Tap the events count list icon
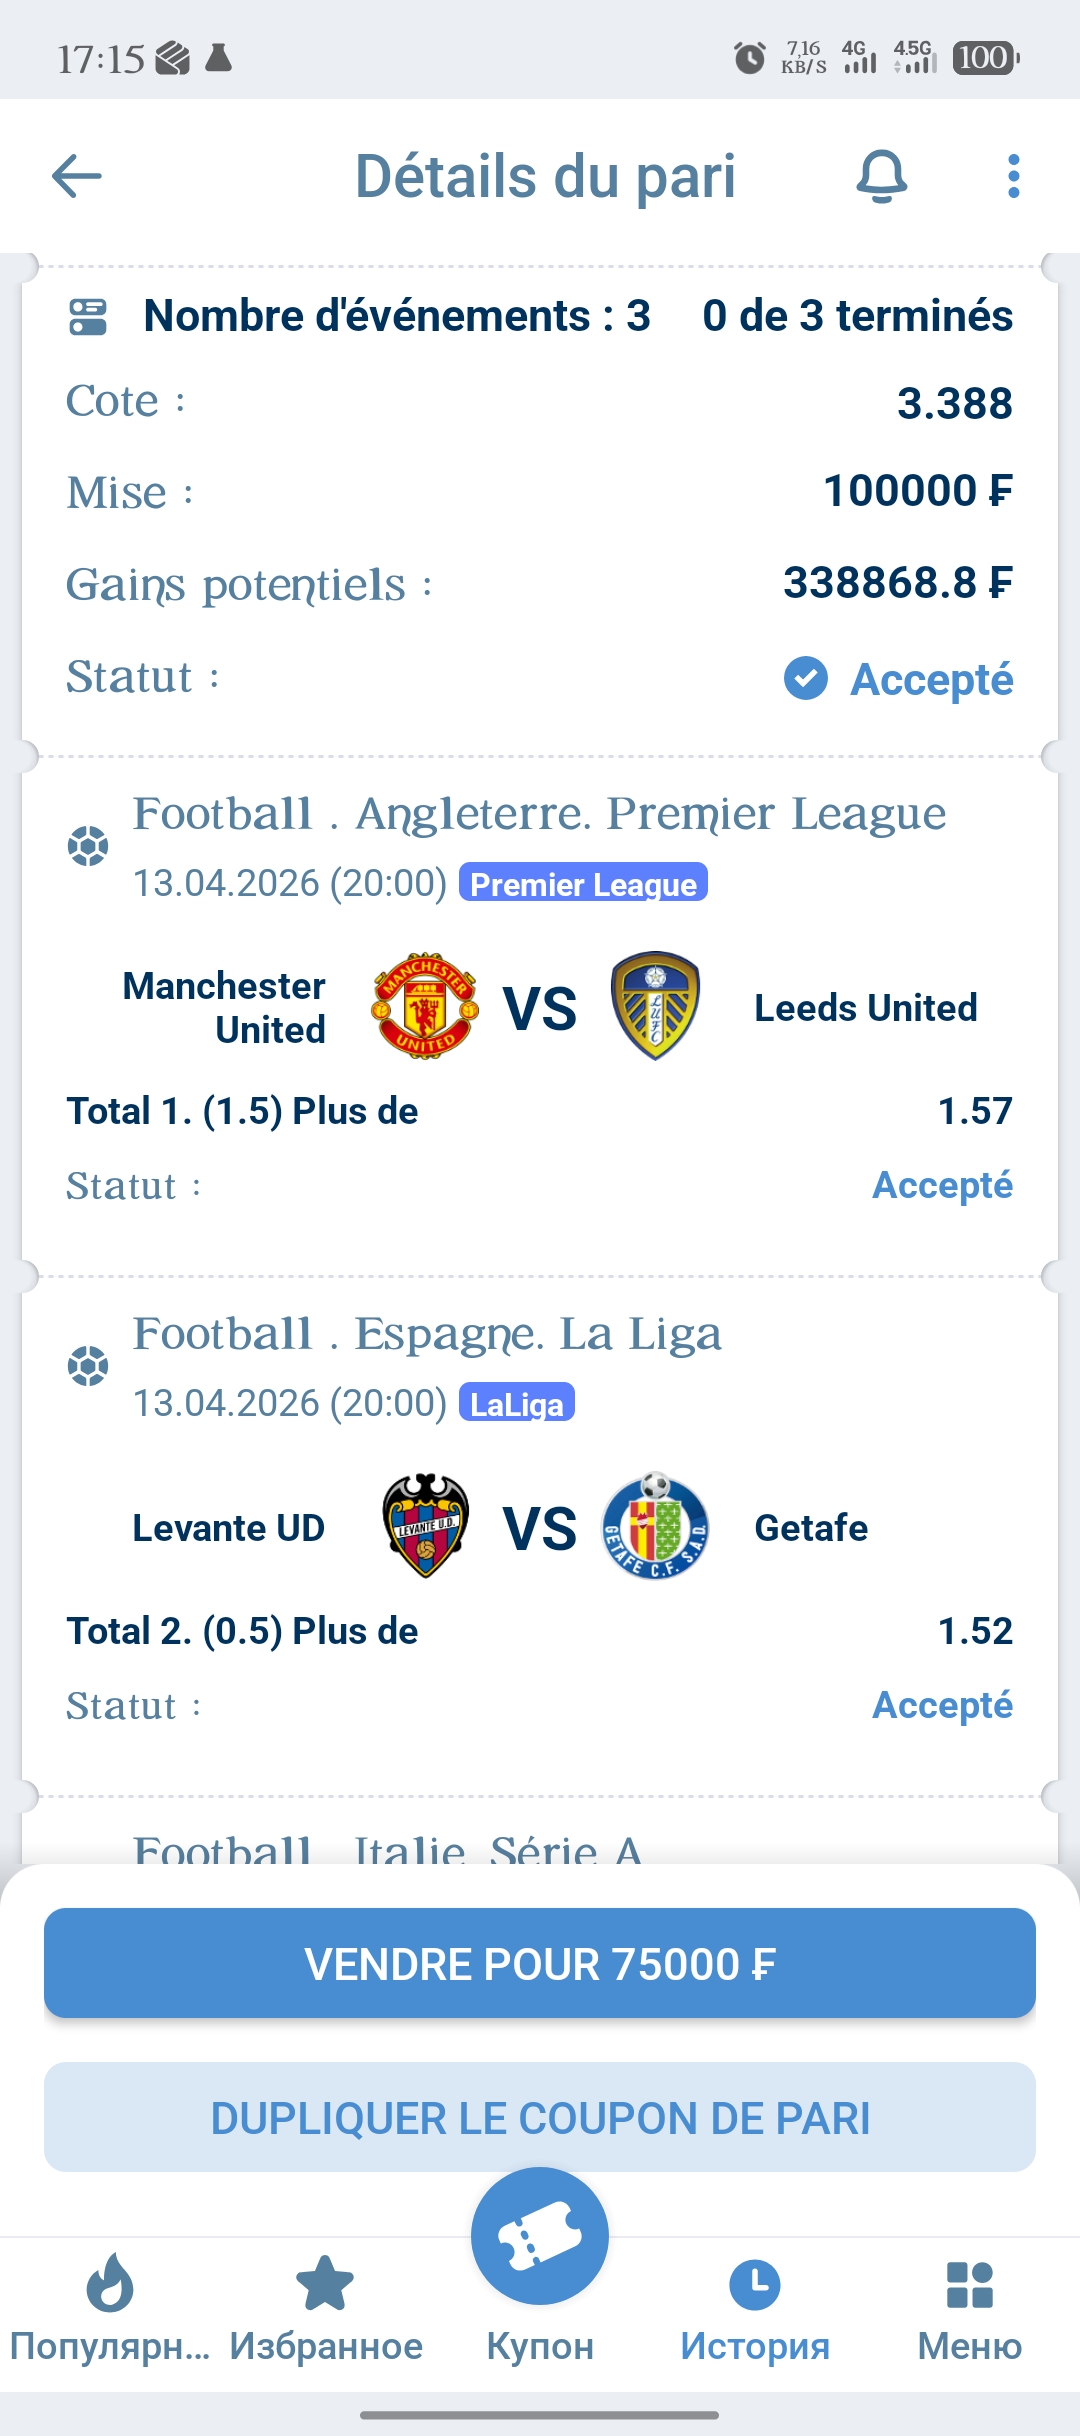This screenshot has height=2436, width=1080. click(x=88, y=317)
